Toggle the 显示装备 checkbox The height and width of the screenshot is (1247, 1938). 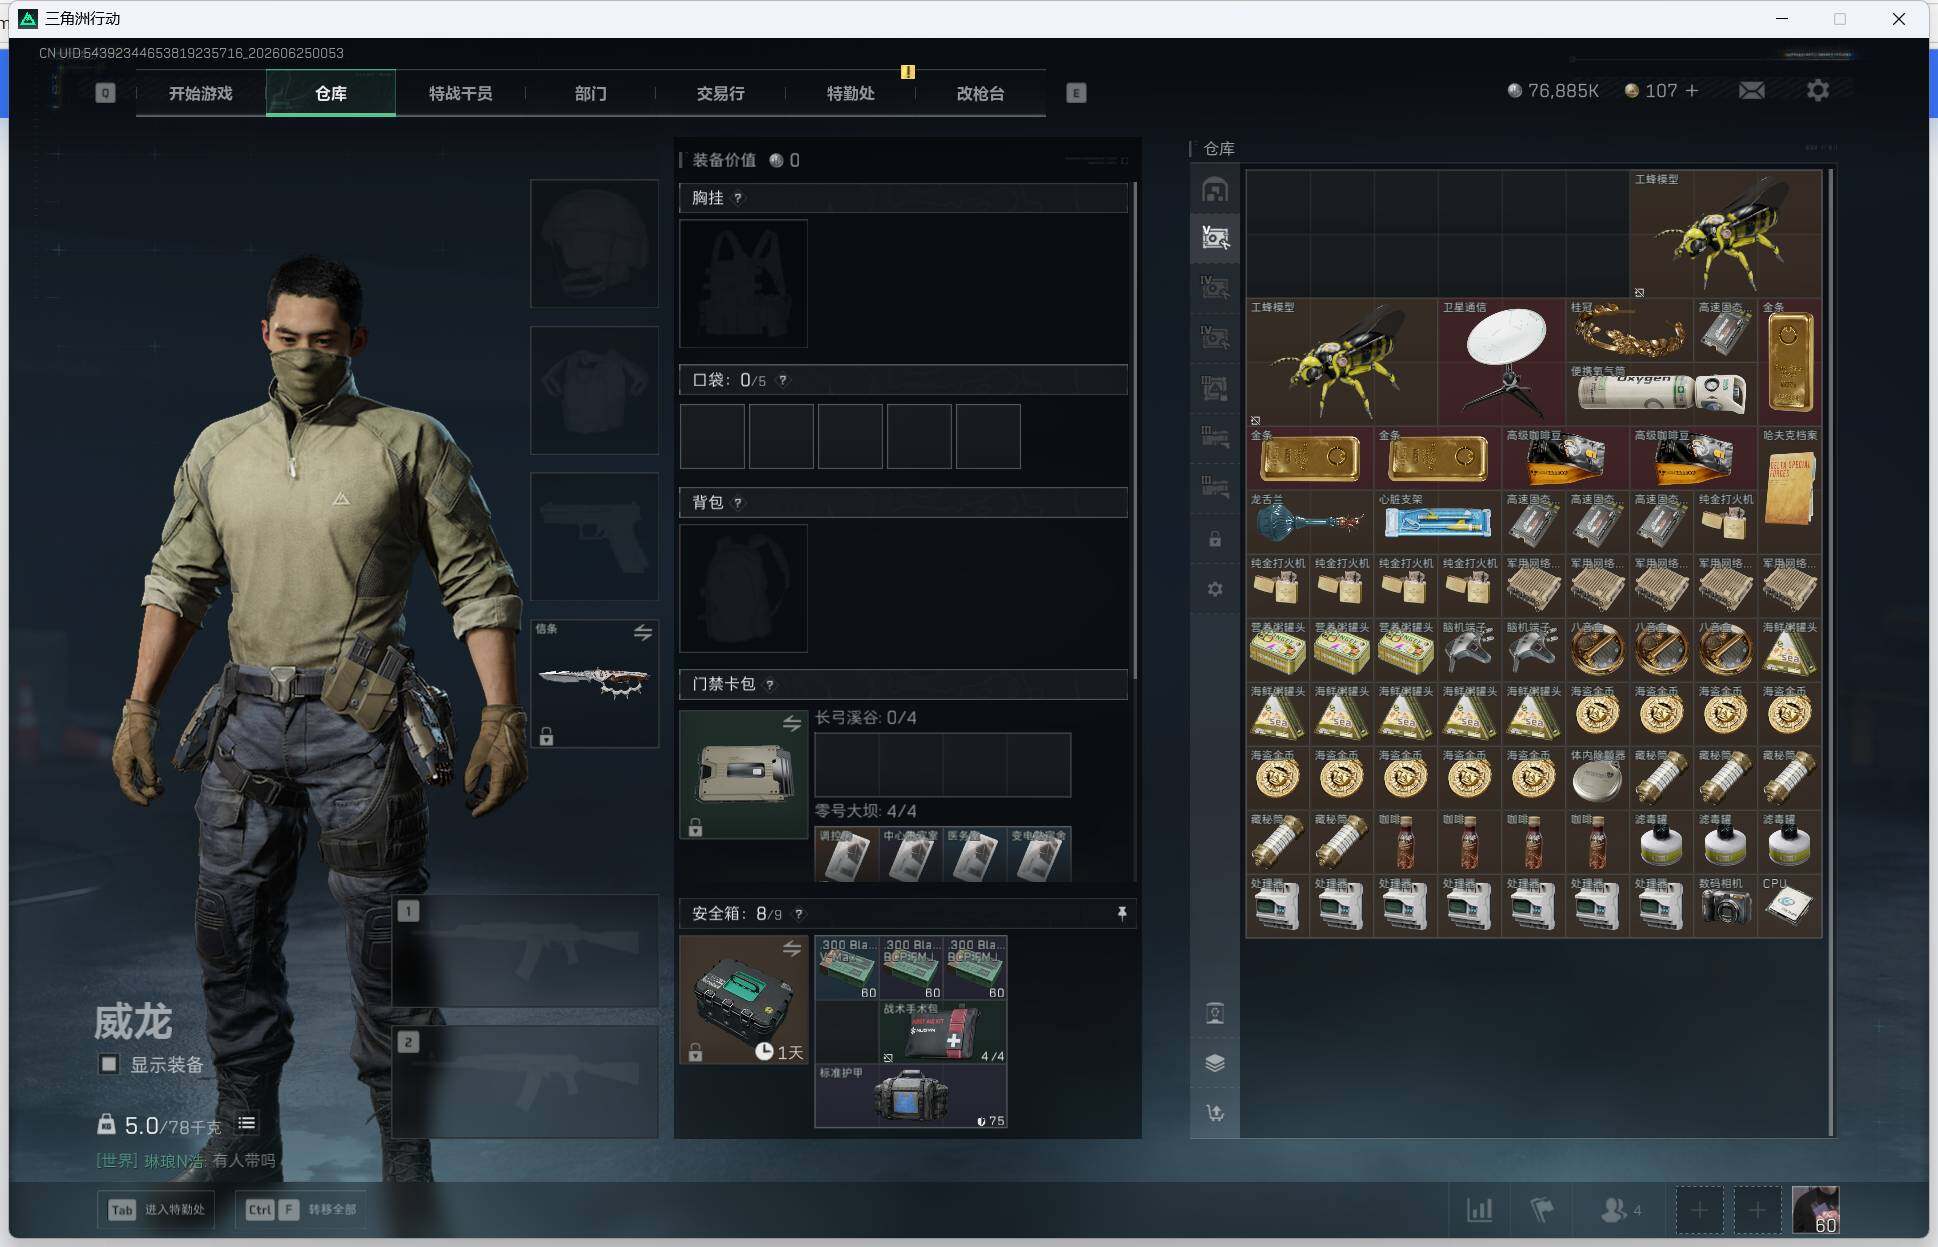(x=109, y=1064)
